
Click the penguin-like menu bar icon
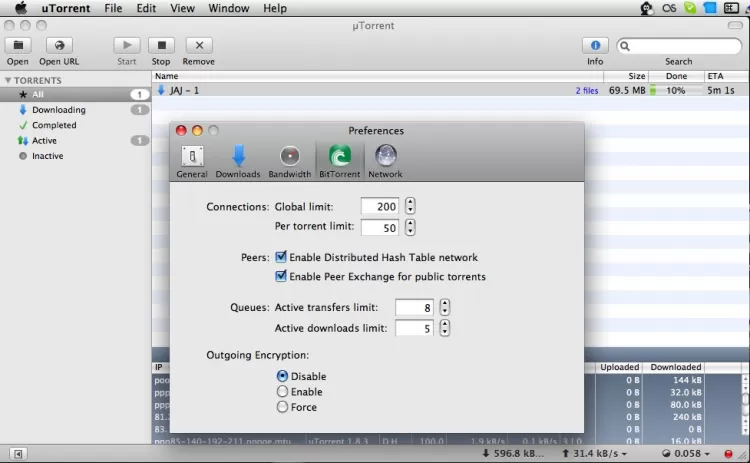(x=647, y=8)
